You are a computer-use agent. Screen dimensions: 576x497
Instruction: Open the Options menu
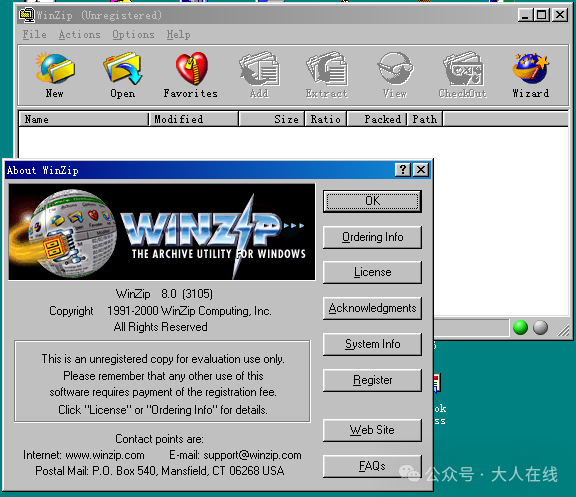[x=133, y=35]
